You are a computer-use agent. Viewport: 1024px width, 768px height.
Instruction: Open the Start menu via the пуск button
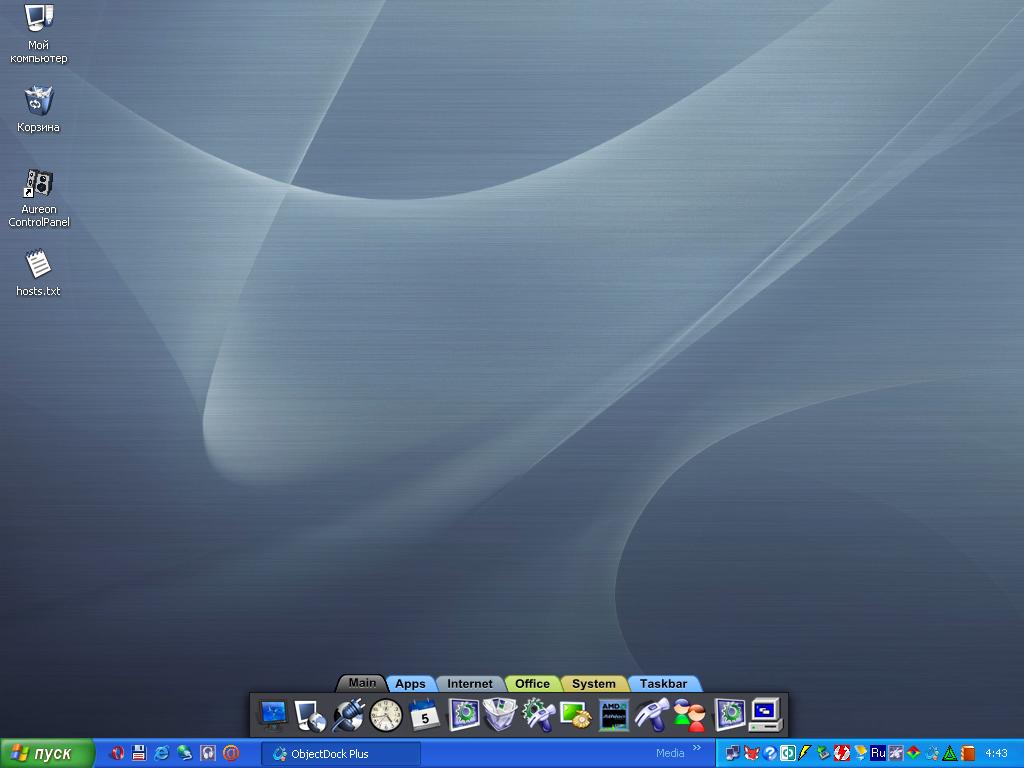click(47, 753)
